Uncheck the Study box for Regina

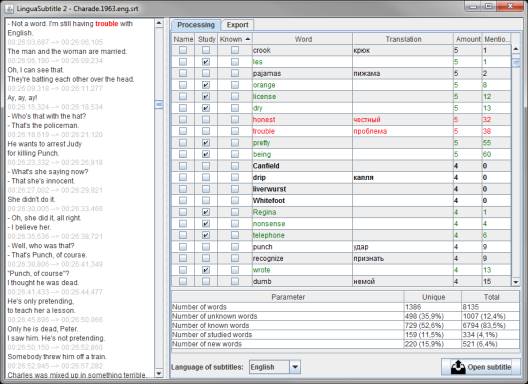click(x=206, y=212)
